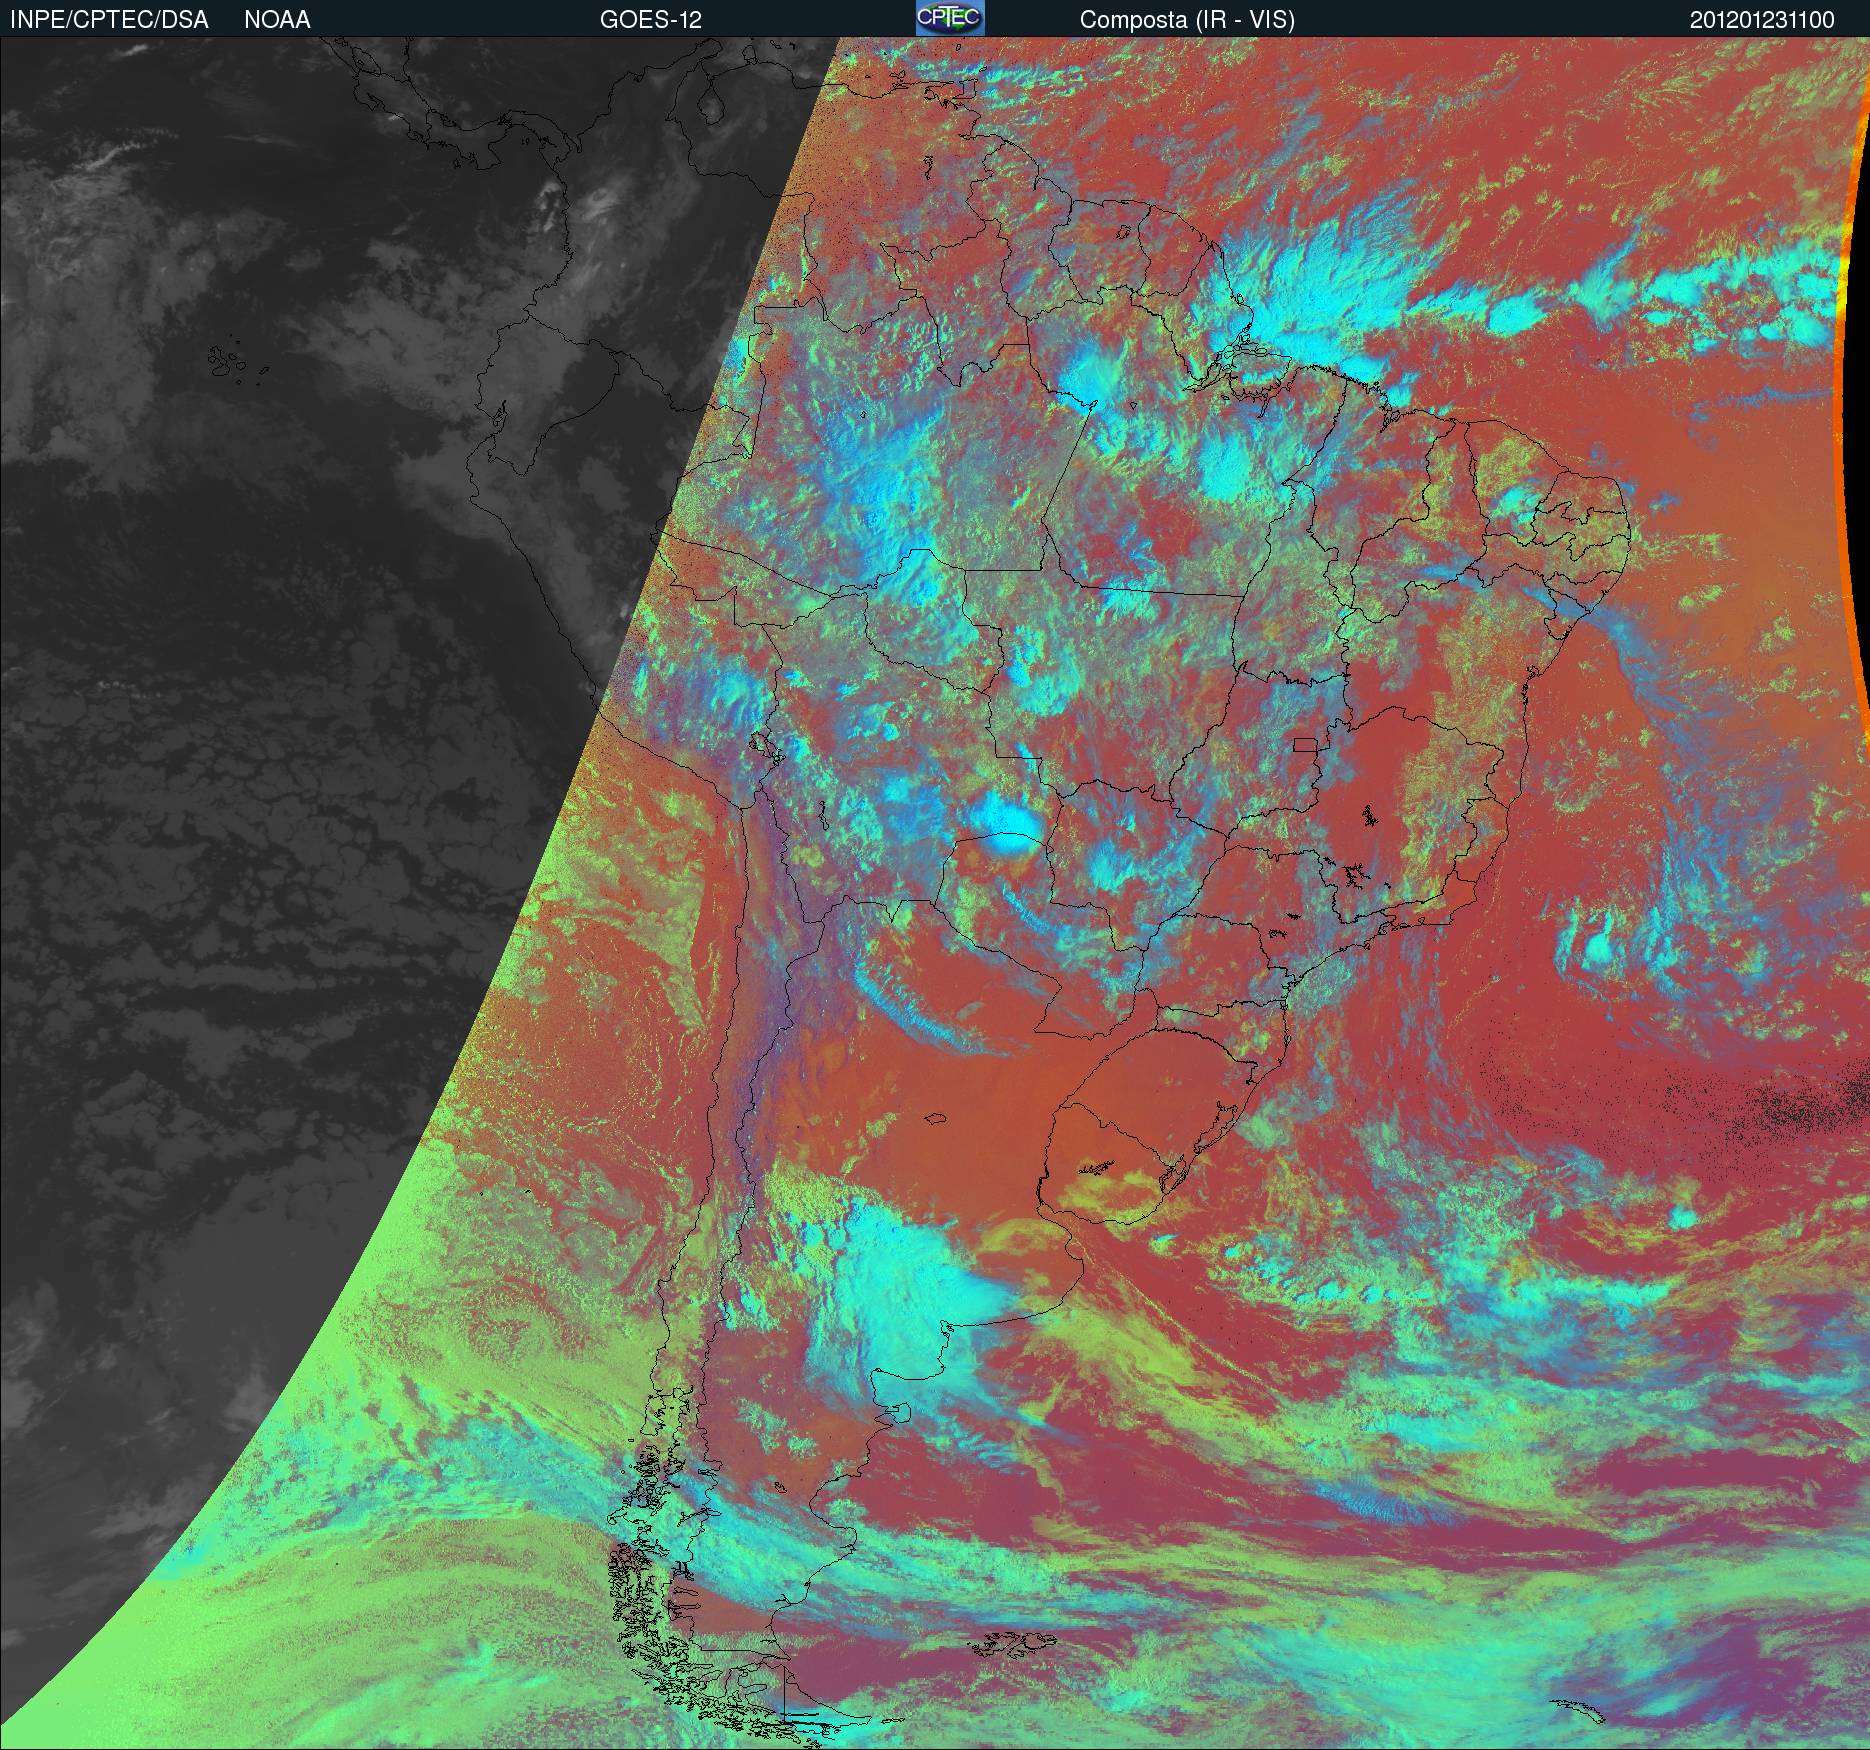Image resolution: width=1870 pixels, height=1750 pixels.
Task: Click the GOES-12 satellite label
Action: click(x=650, y=20)
